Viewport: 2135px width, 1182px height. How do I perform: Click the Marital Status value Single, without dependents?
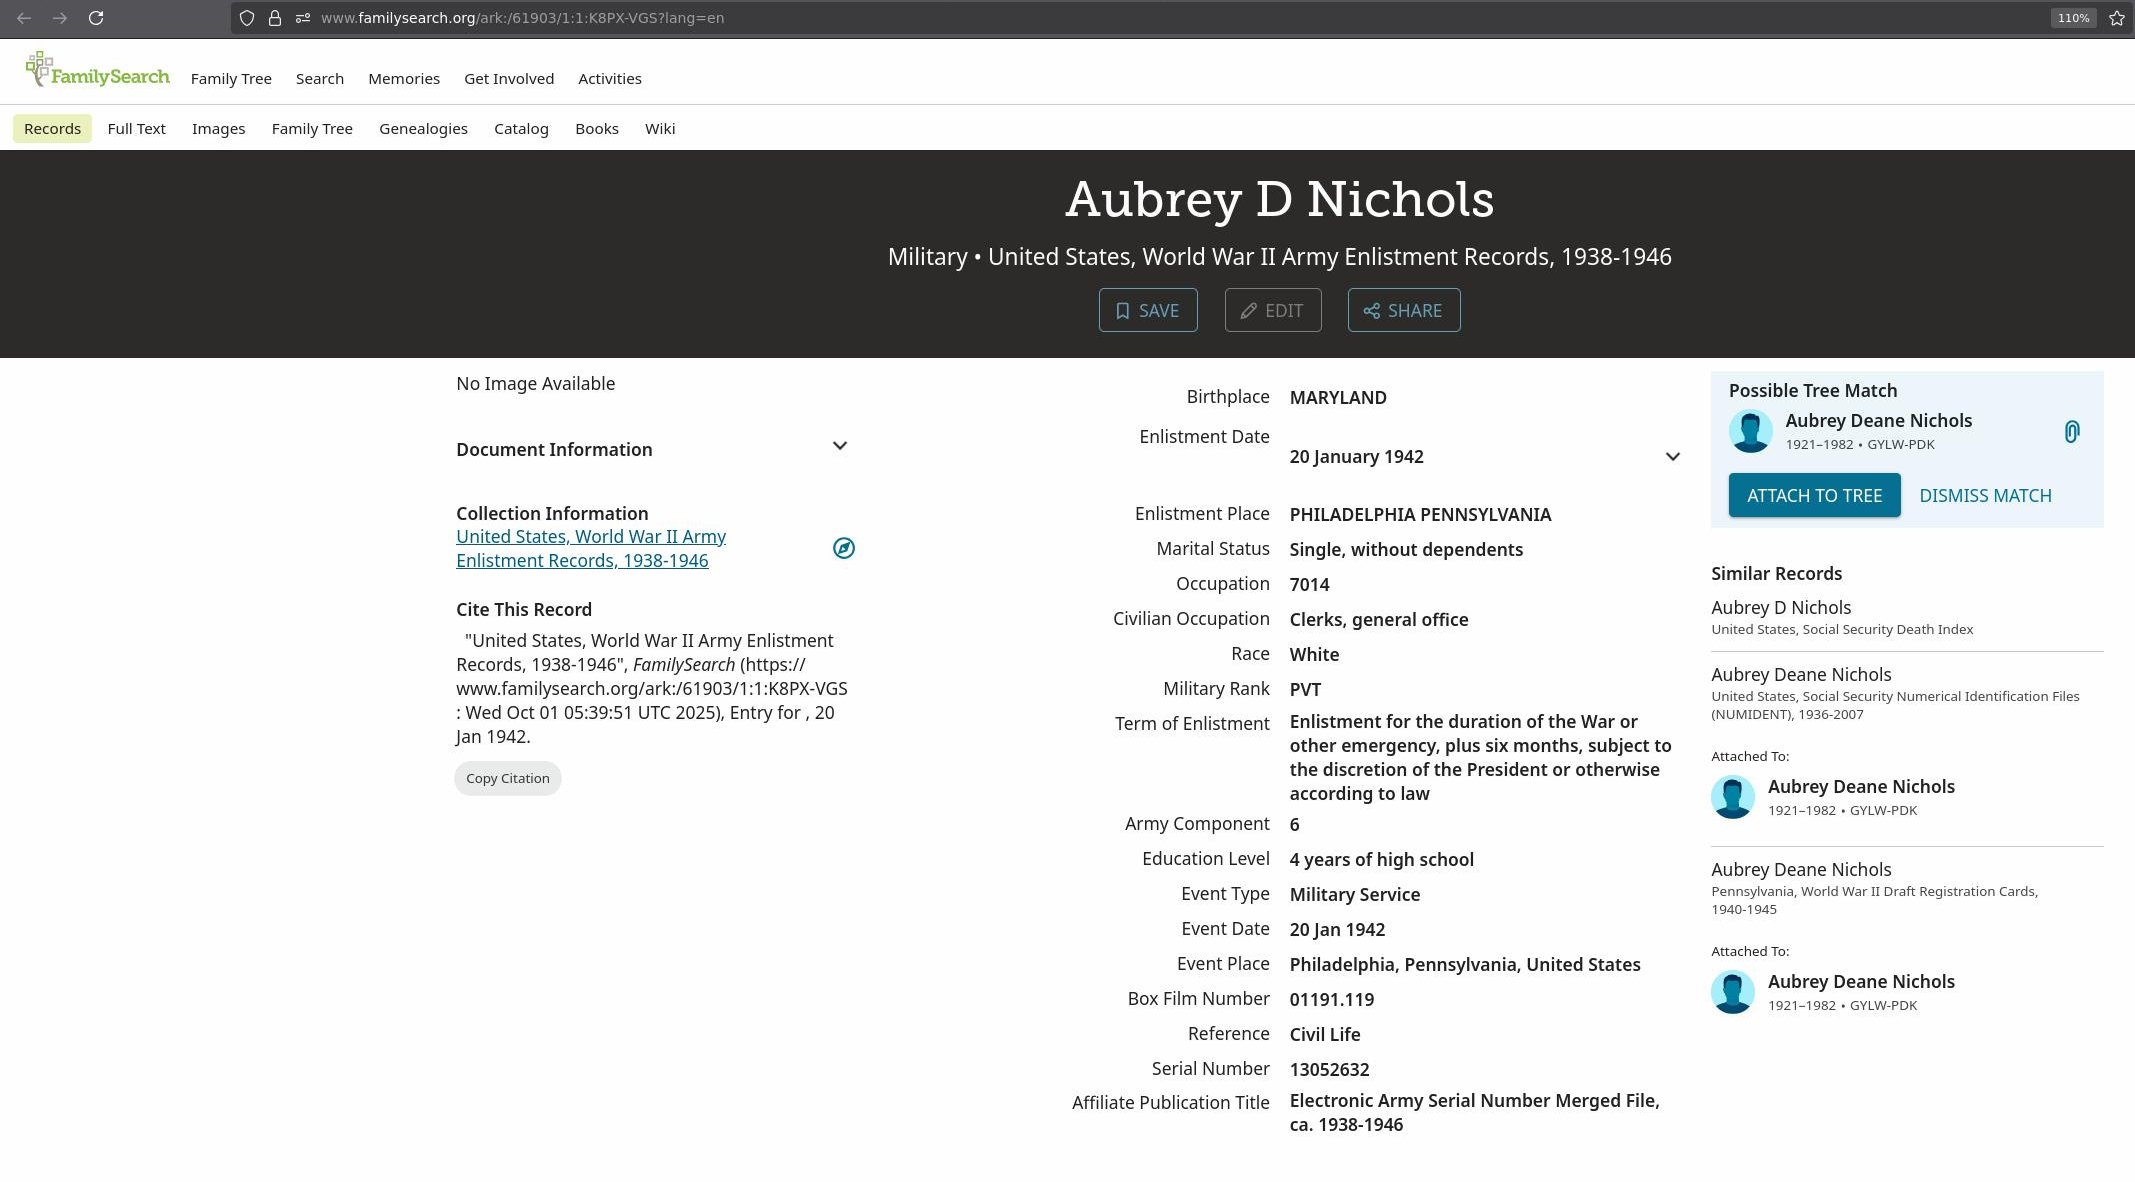(1406, 549)
